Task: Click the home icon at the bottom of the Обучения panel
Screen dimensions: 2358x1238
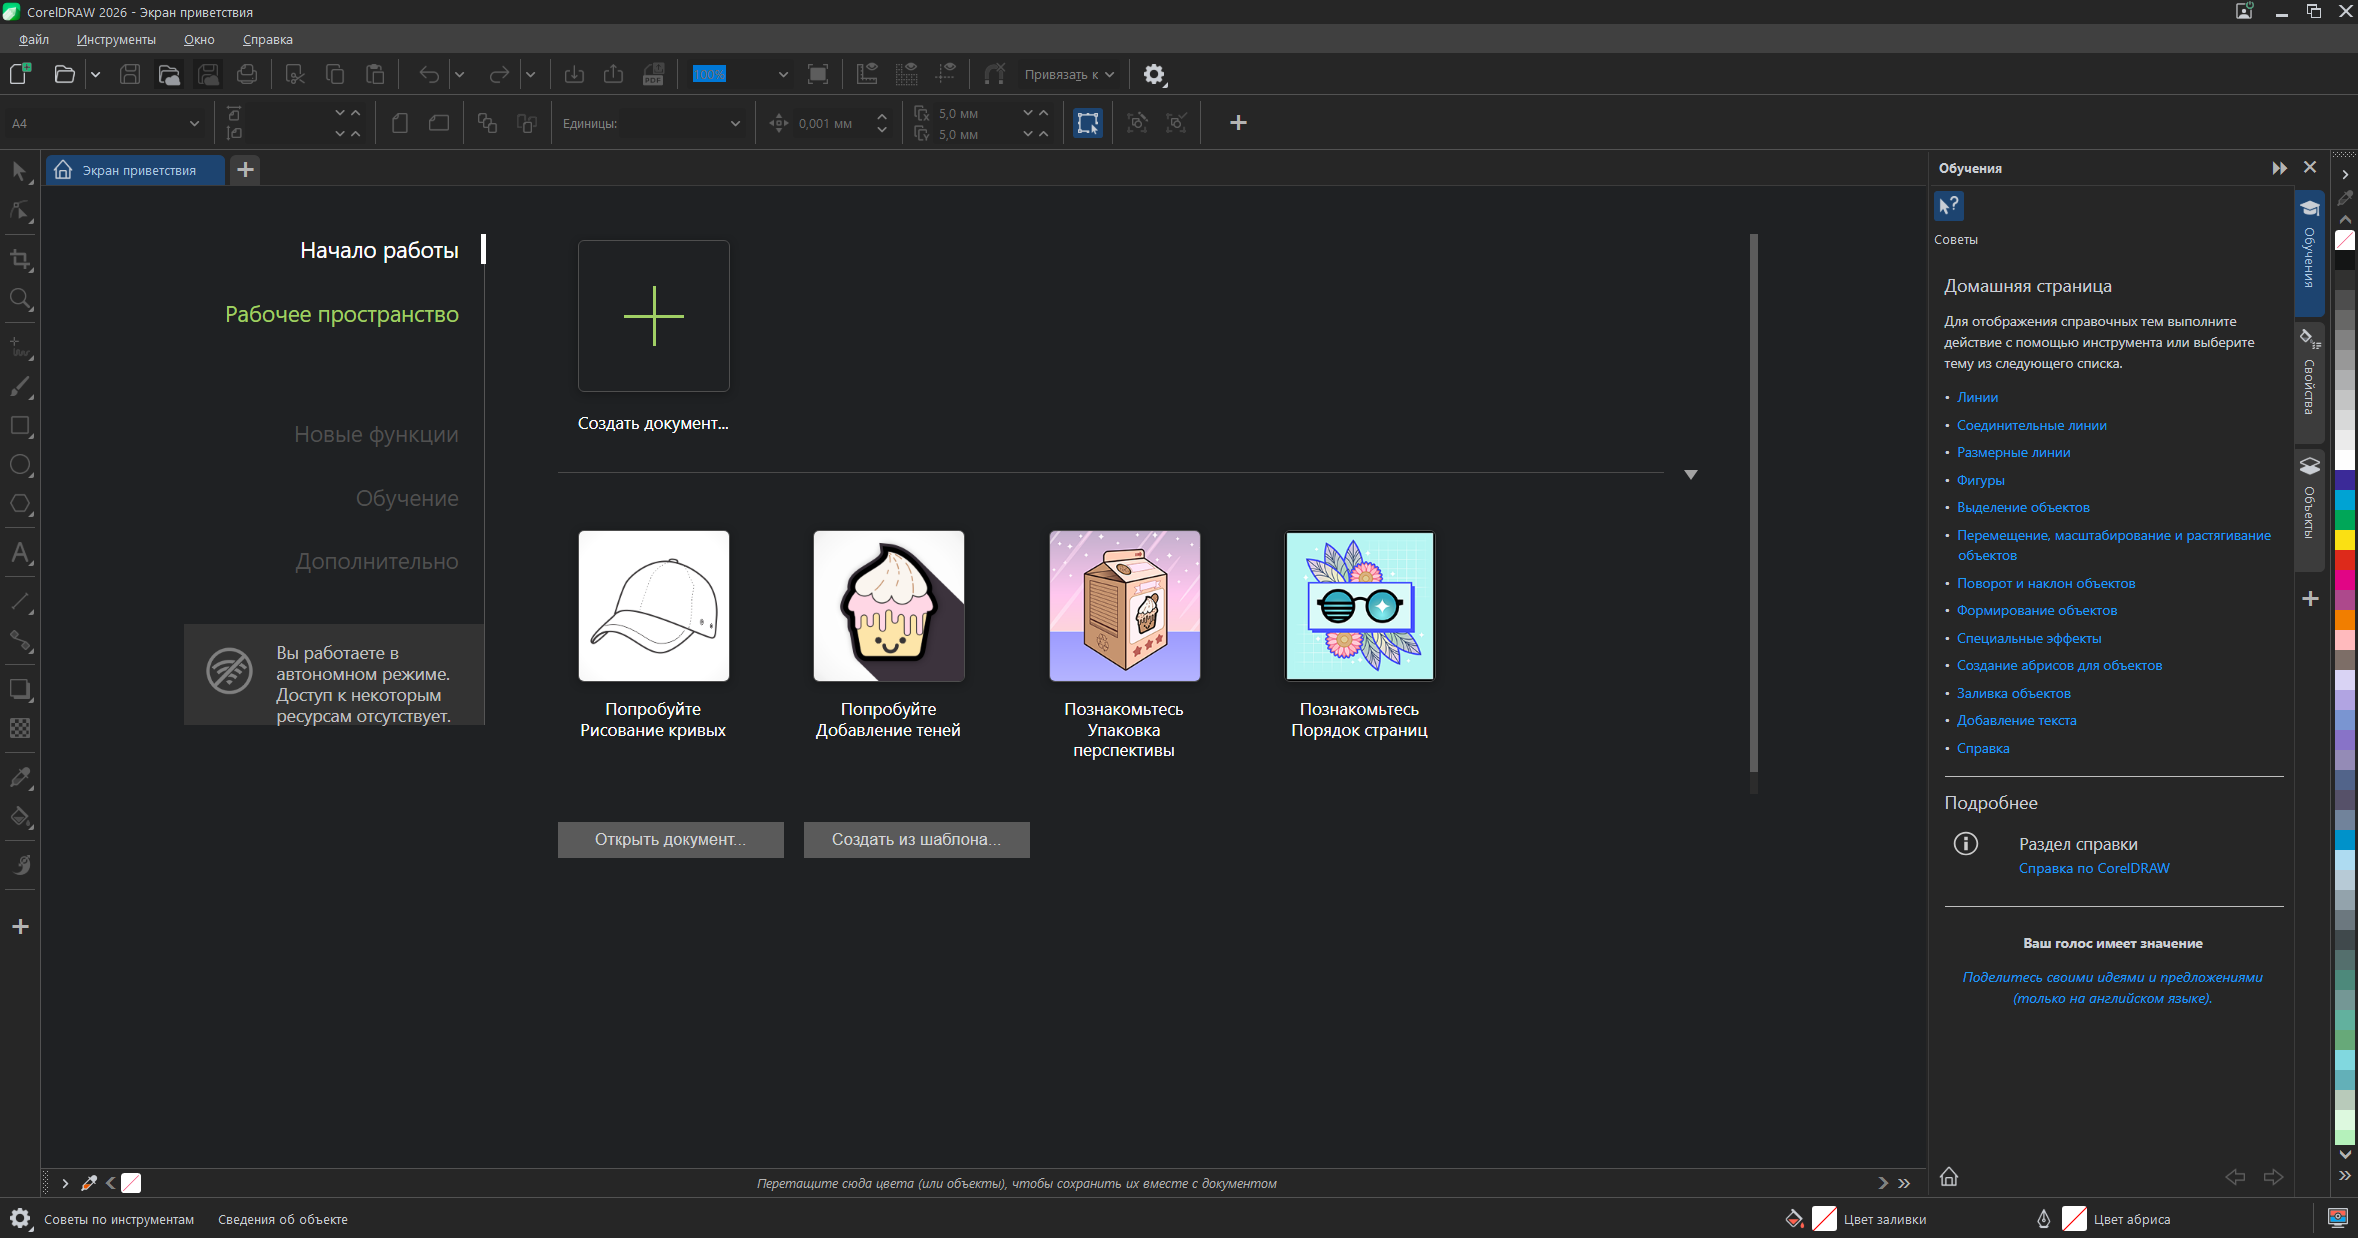Action: [x=1949, y=1177]
